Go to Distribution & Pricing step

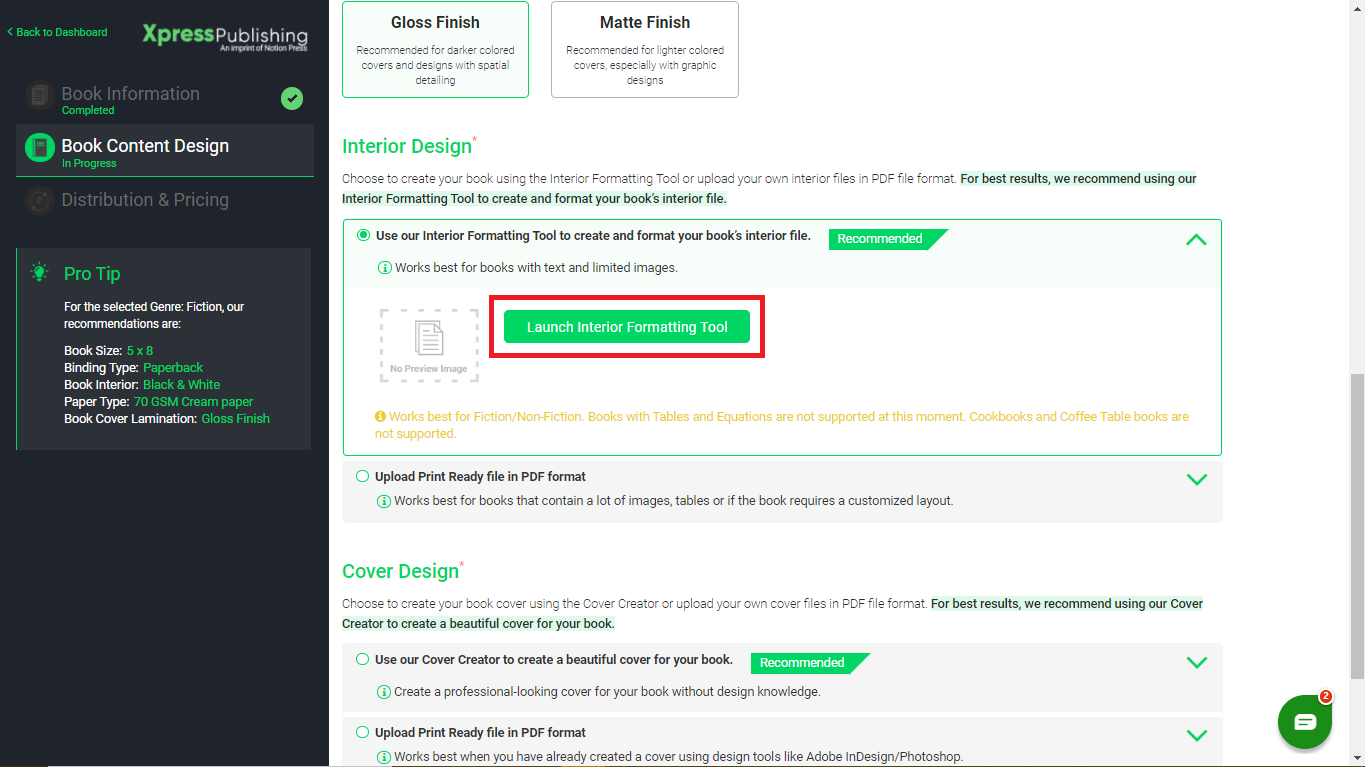[145, 200]
